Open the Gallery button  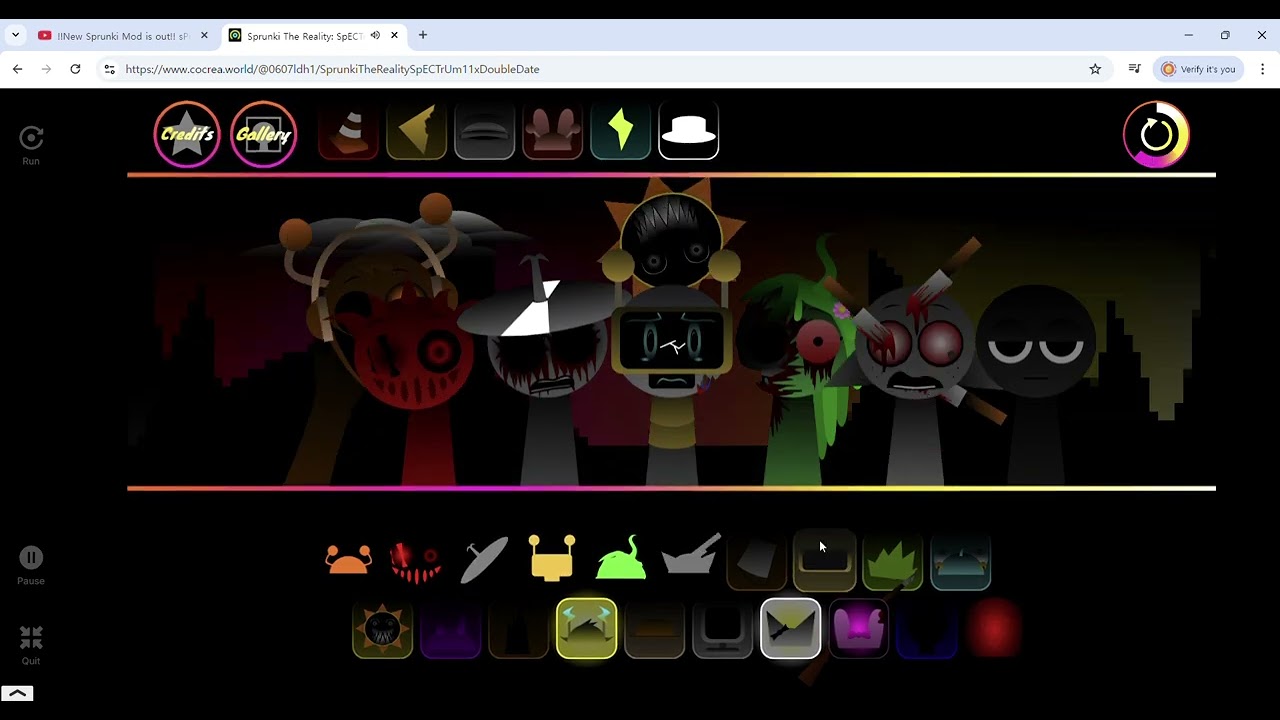click(x=263, y=133)
